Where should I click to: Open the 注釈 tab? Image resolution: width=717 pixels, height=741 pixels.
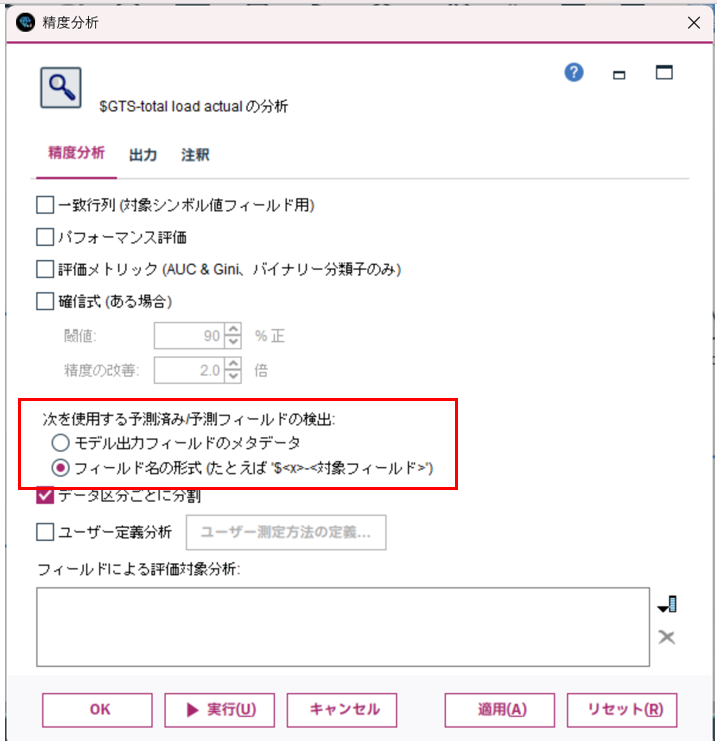tap(195, 155)
